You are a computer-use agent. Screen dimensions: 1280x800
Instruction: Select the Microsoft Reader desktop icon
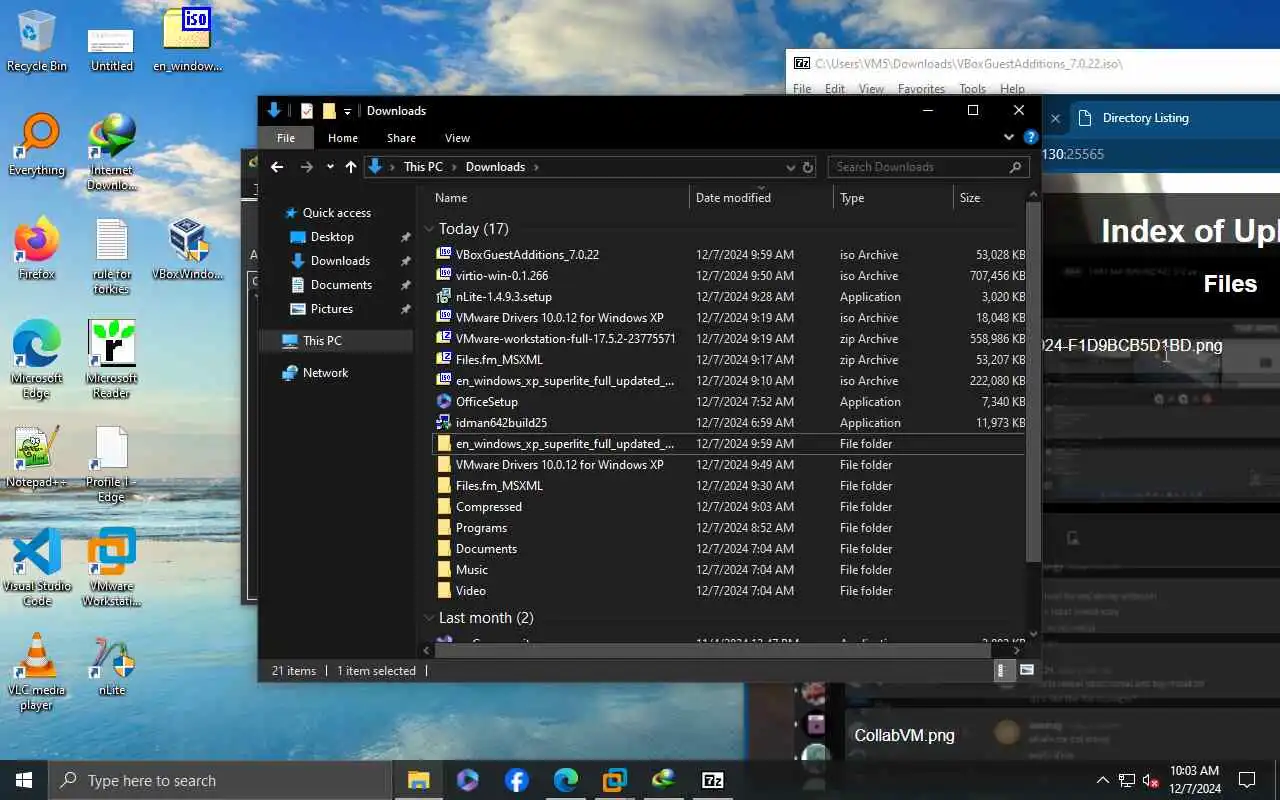[112, 360]
